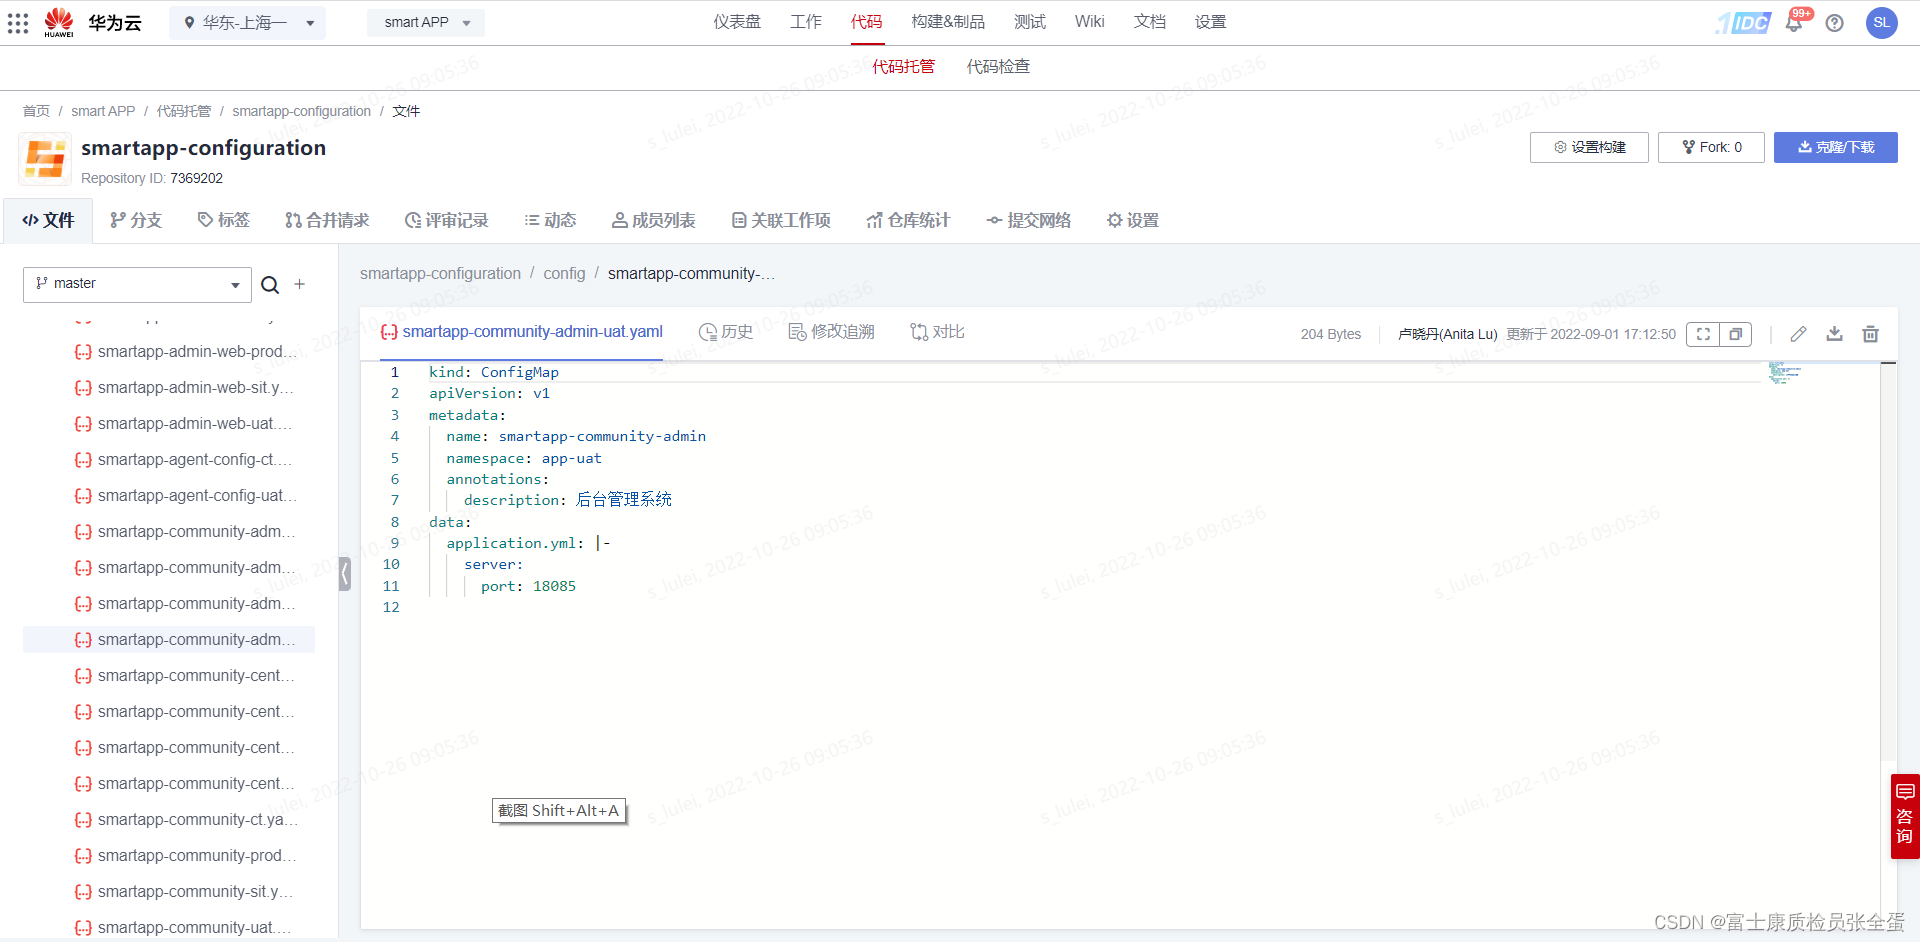Image resolution: width=1920 pixels, height=942 pixels.
Task: Collapse the file tree side panel
Action: click(x=345, y=574)
